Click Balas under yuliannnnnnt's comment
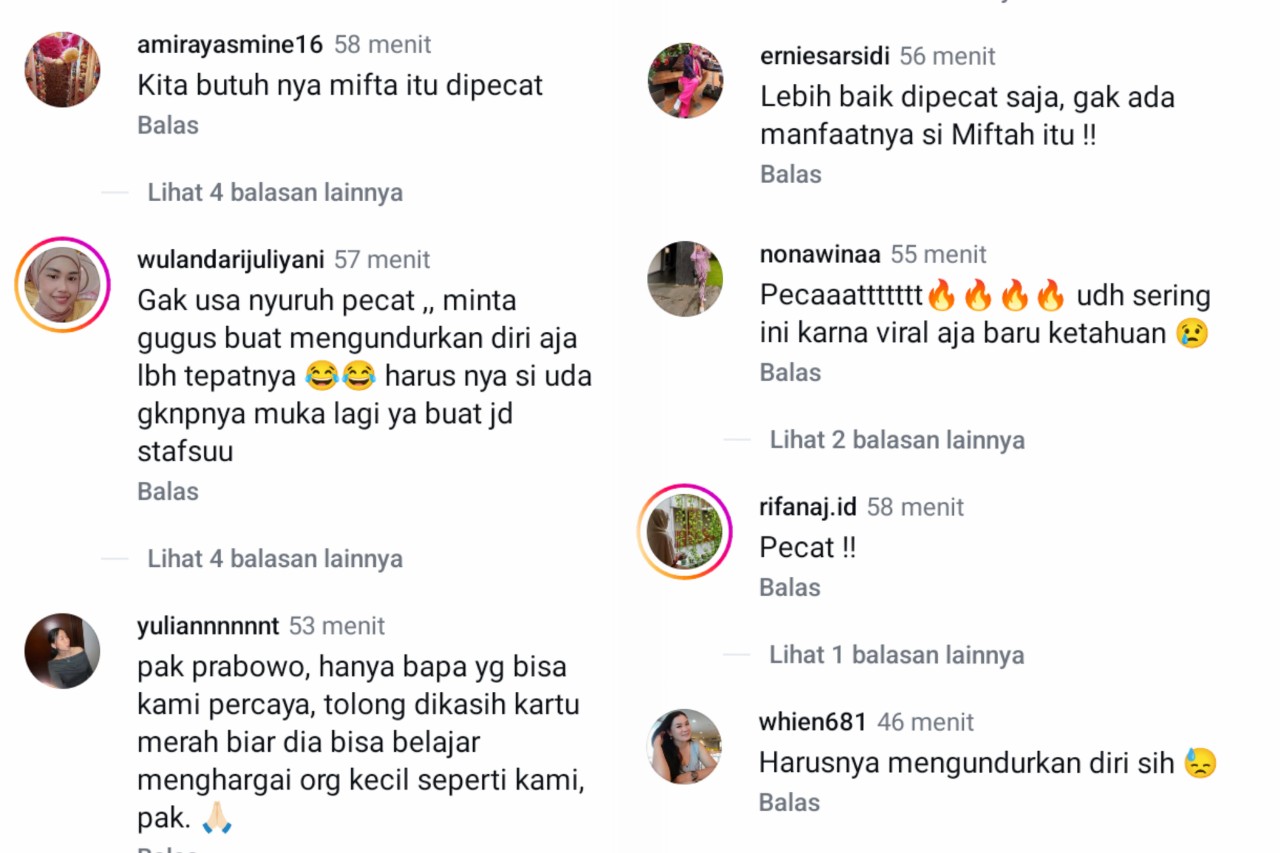 (x=167, y=847)
